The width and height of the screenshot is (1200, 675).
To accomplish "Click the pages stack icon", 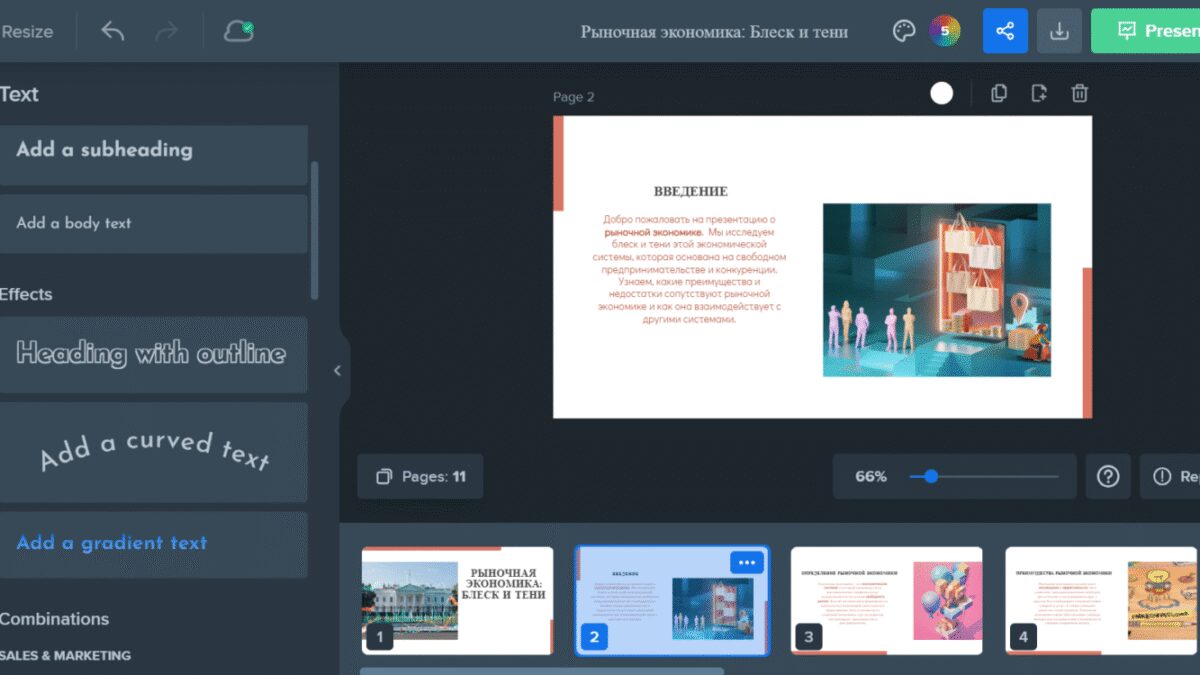I will tap(383, 477).
